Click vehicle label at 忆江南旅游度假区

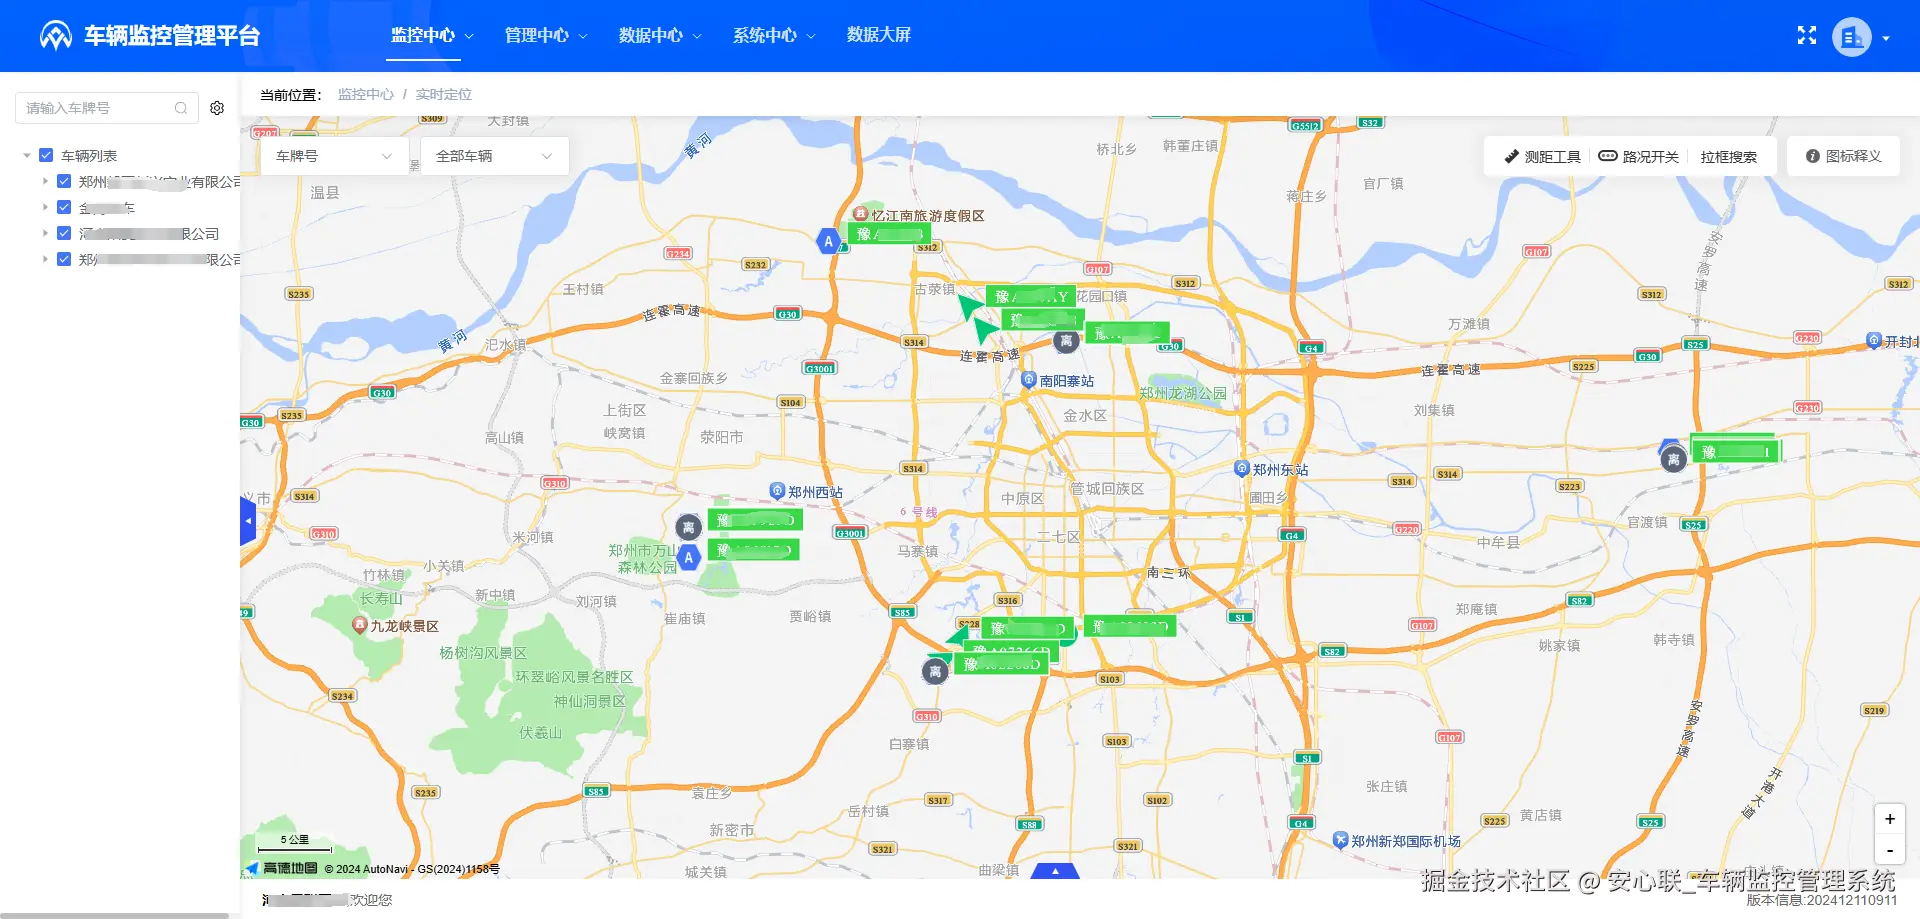889,234
